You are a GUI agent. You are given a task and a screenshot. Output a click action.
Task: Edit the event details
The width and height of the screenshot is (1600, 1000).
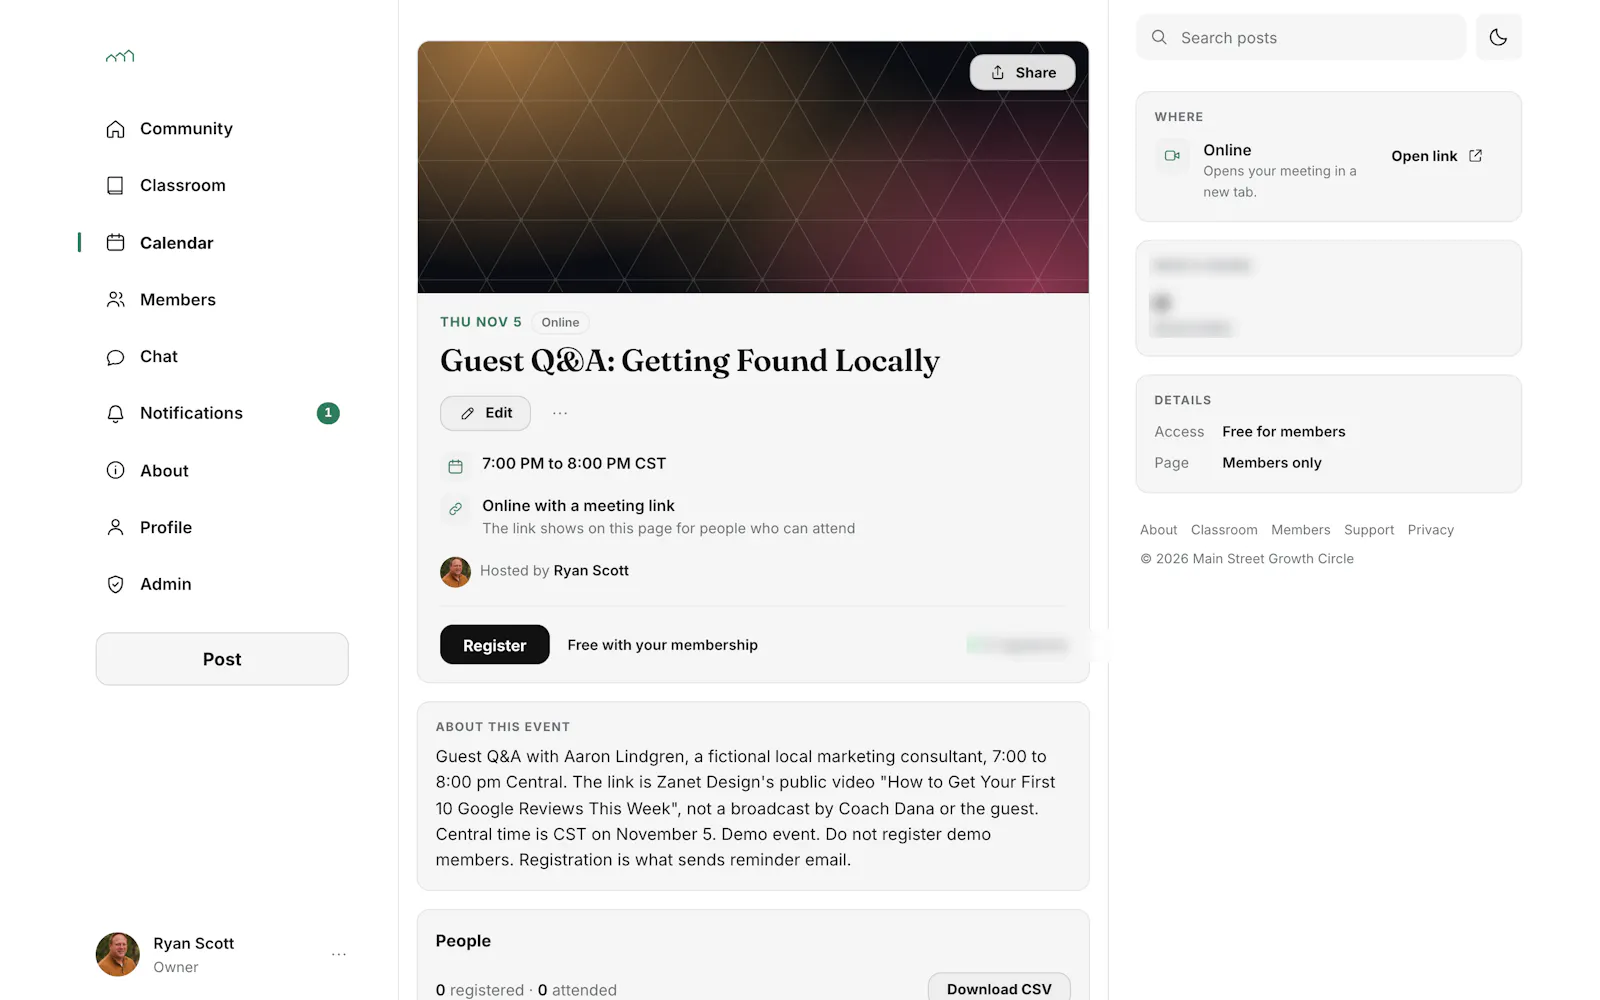(x=486, y=413)
